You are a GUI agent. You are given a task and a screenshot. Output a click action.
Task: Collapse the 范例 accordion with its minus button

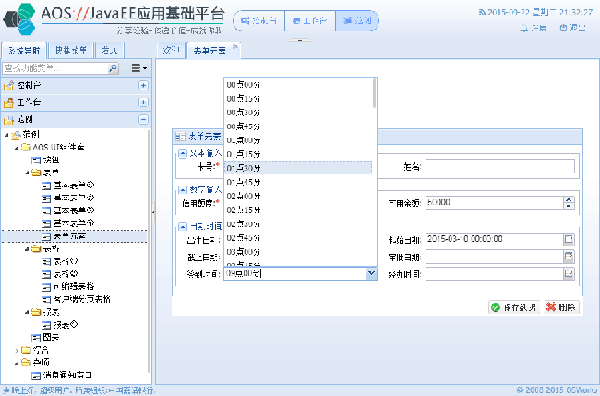click(x=143, y=120)
